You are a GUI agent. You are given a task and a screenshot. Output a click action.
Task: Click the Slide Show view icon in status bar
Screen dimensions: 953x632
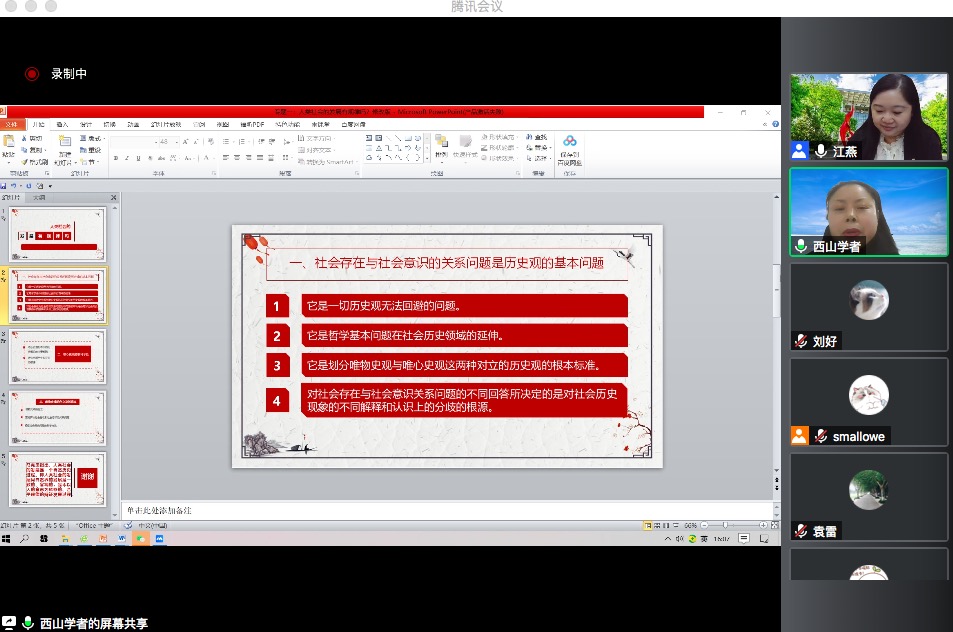click(675, 525)
